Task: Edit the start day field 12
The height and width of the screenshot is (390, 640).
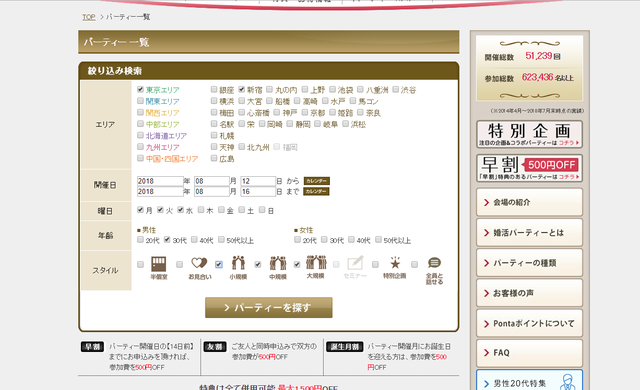Action: [x=258, y=181]
